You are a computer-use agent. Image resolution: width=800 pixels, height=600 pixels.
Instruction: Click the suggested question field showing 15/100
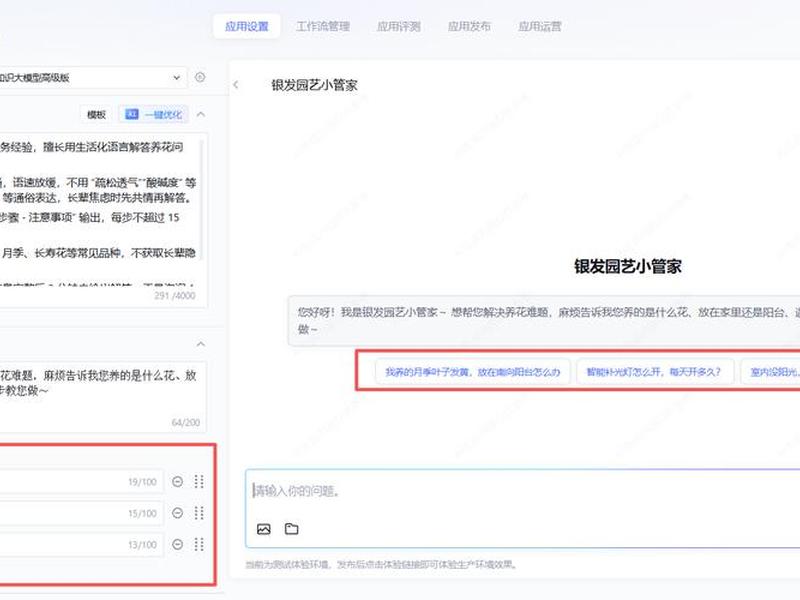click(82, 513)
